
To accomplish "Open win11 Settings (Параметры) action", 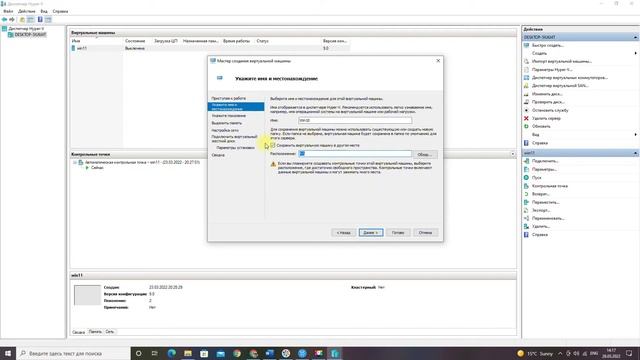I will [x=544, y=169].
